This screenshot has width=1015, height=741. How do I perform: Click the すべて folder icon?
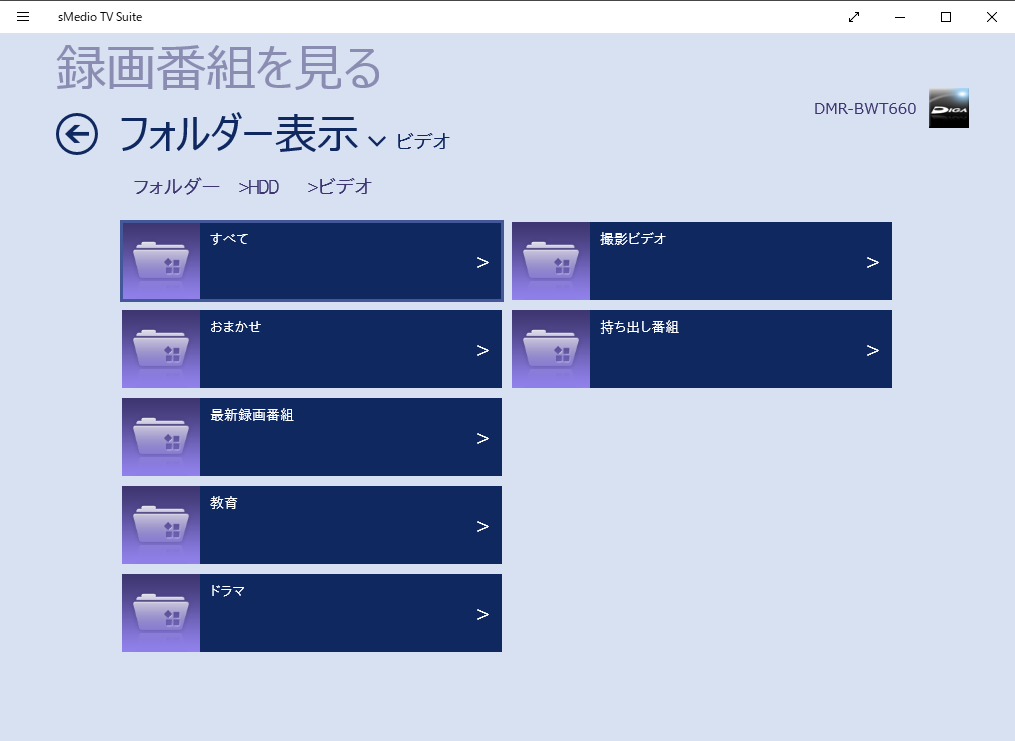click(161, 261)
